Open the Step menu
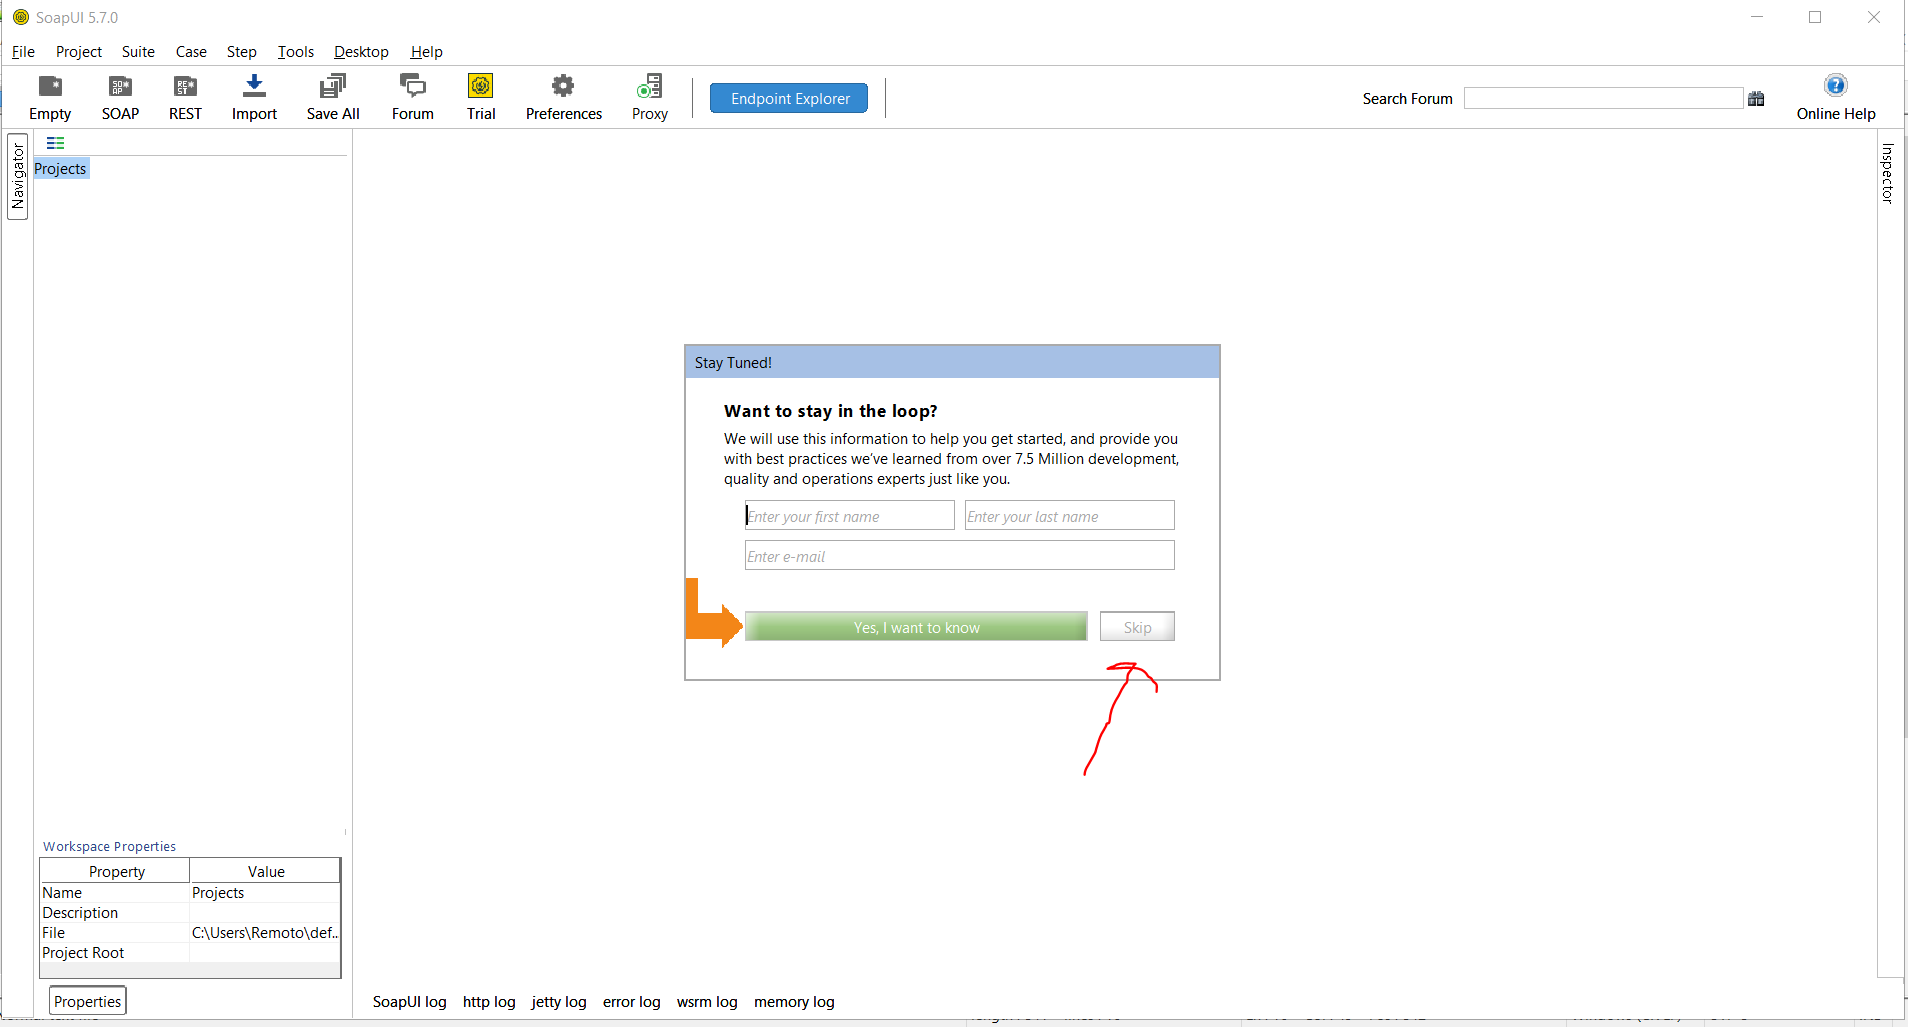 pos(241,52)
